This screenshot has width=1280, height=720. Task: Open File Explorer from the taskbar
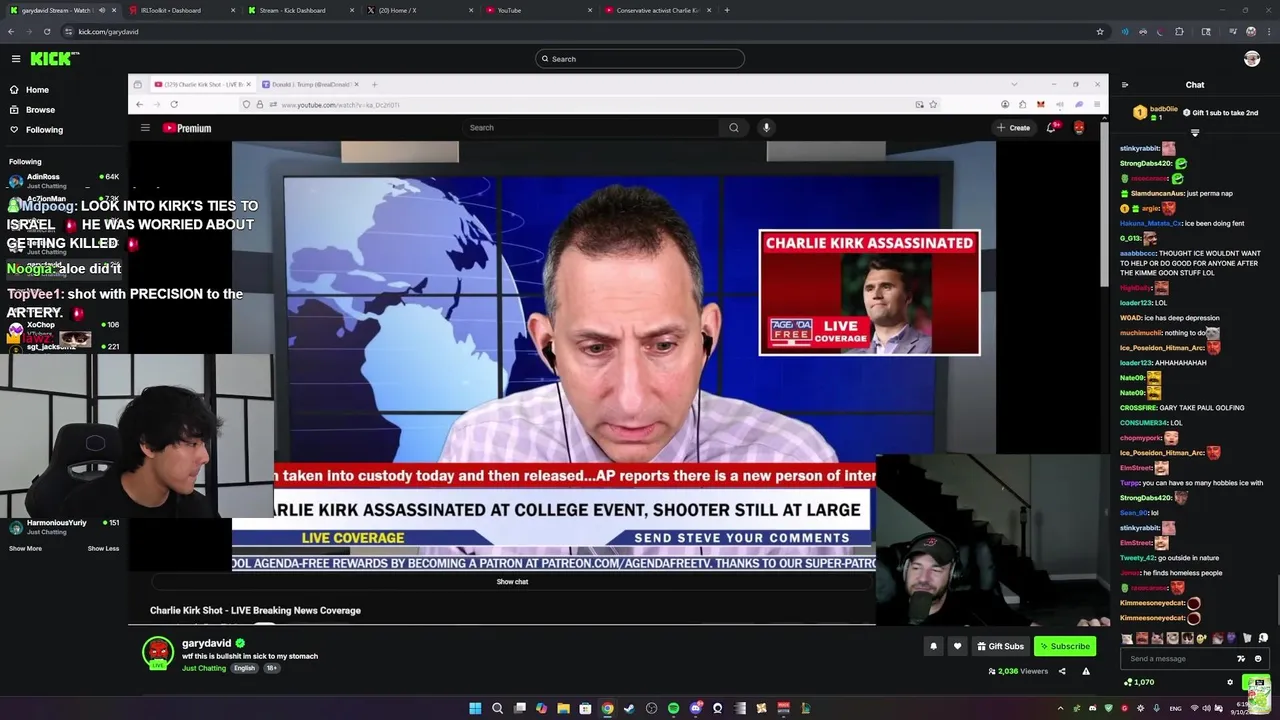[x=563, y=708]
